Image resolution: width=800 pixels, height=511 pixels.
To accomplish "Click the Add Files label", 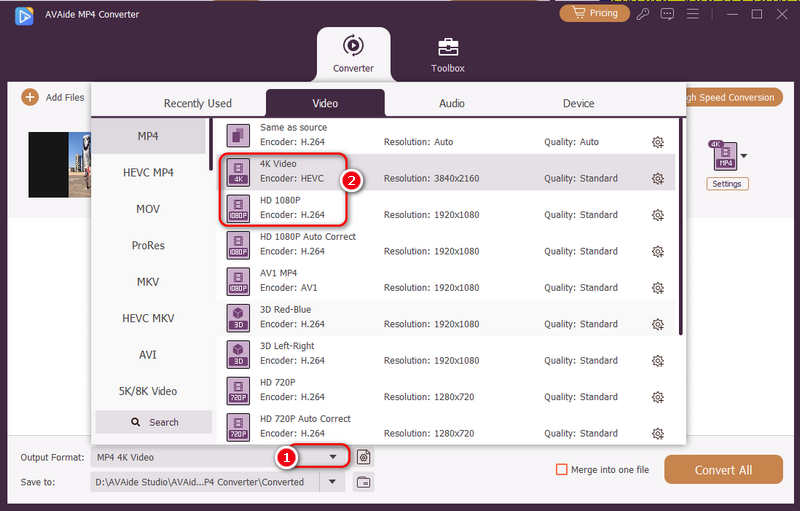I will click(x=65, y=97).
